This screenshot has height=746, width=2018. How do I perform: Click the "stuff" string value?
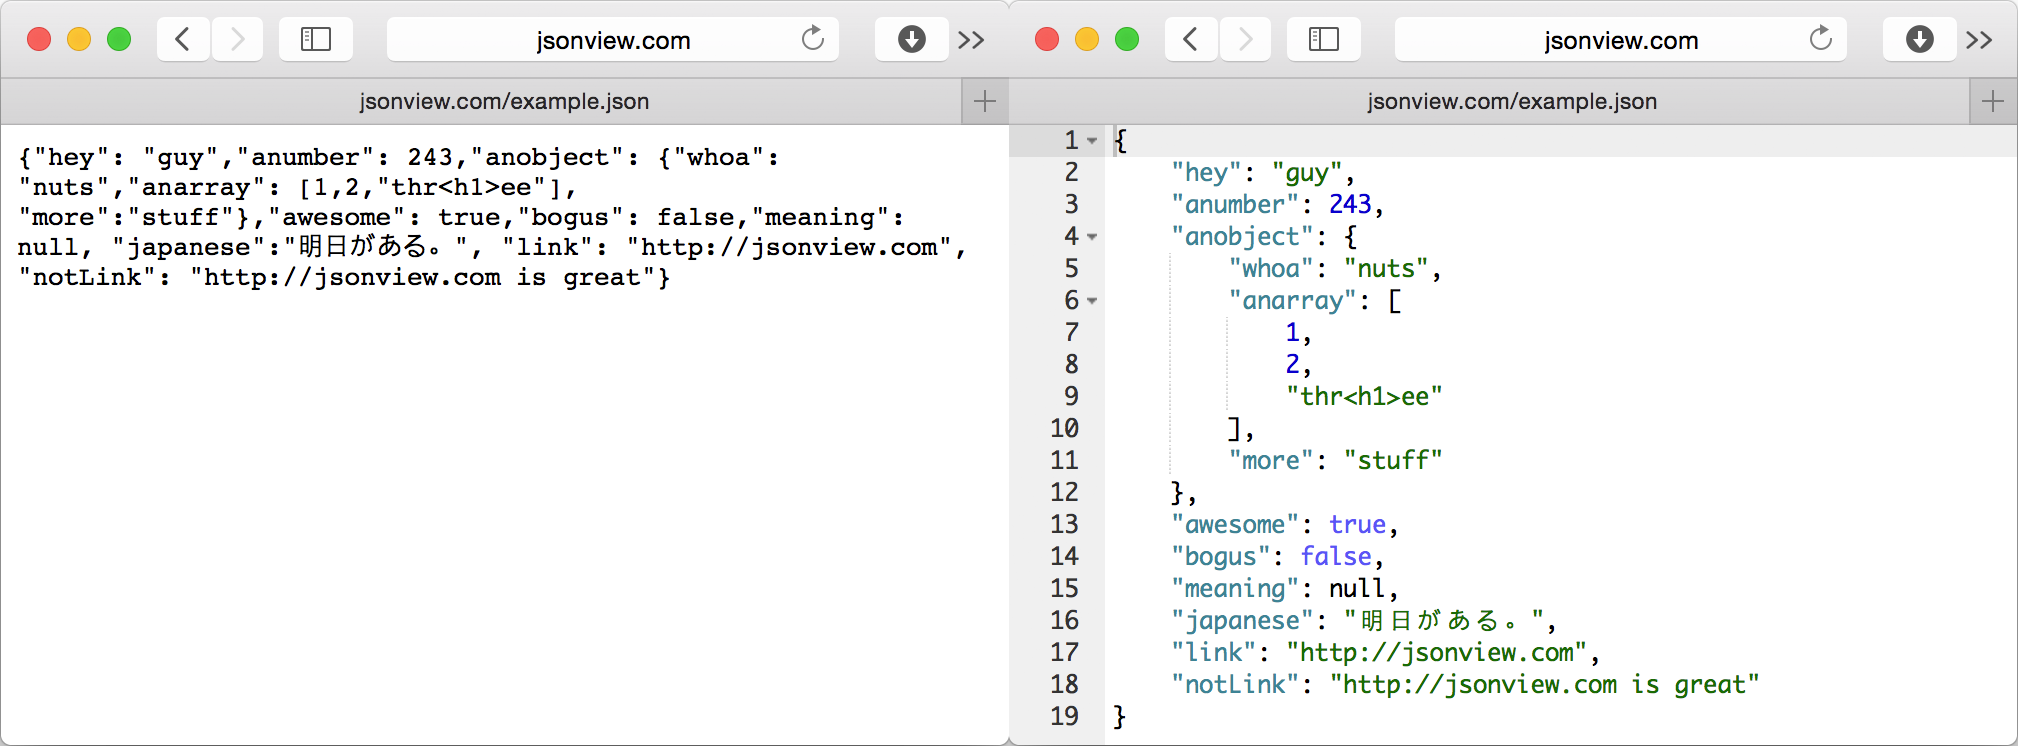click(1393, 461)
